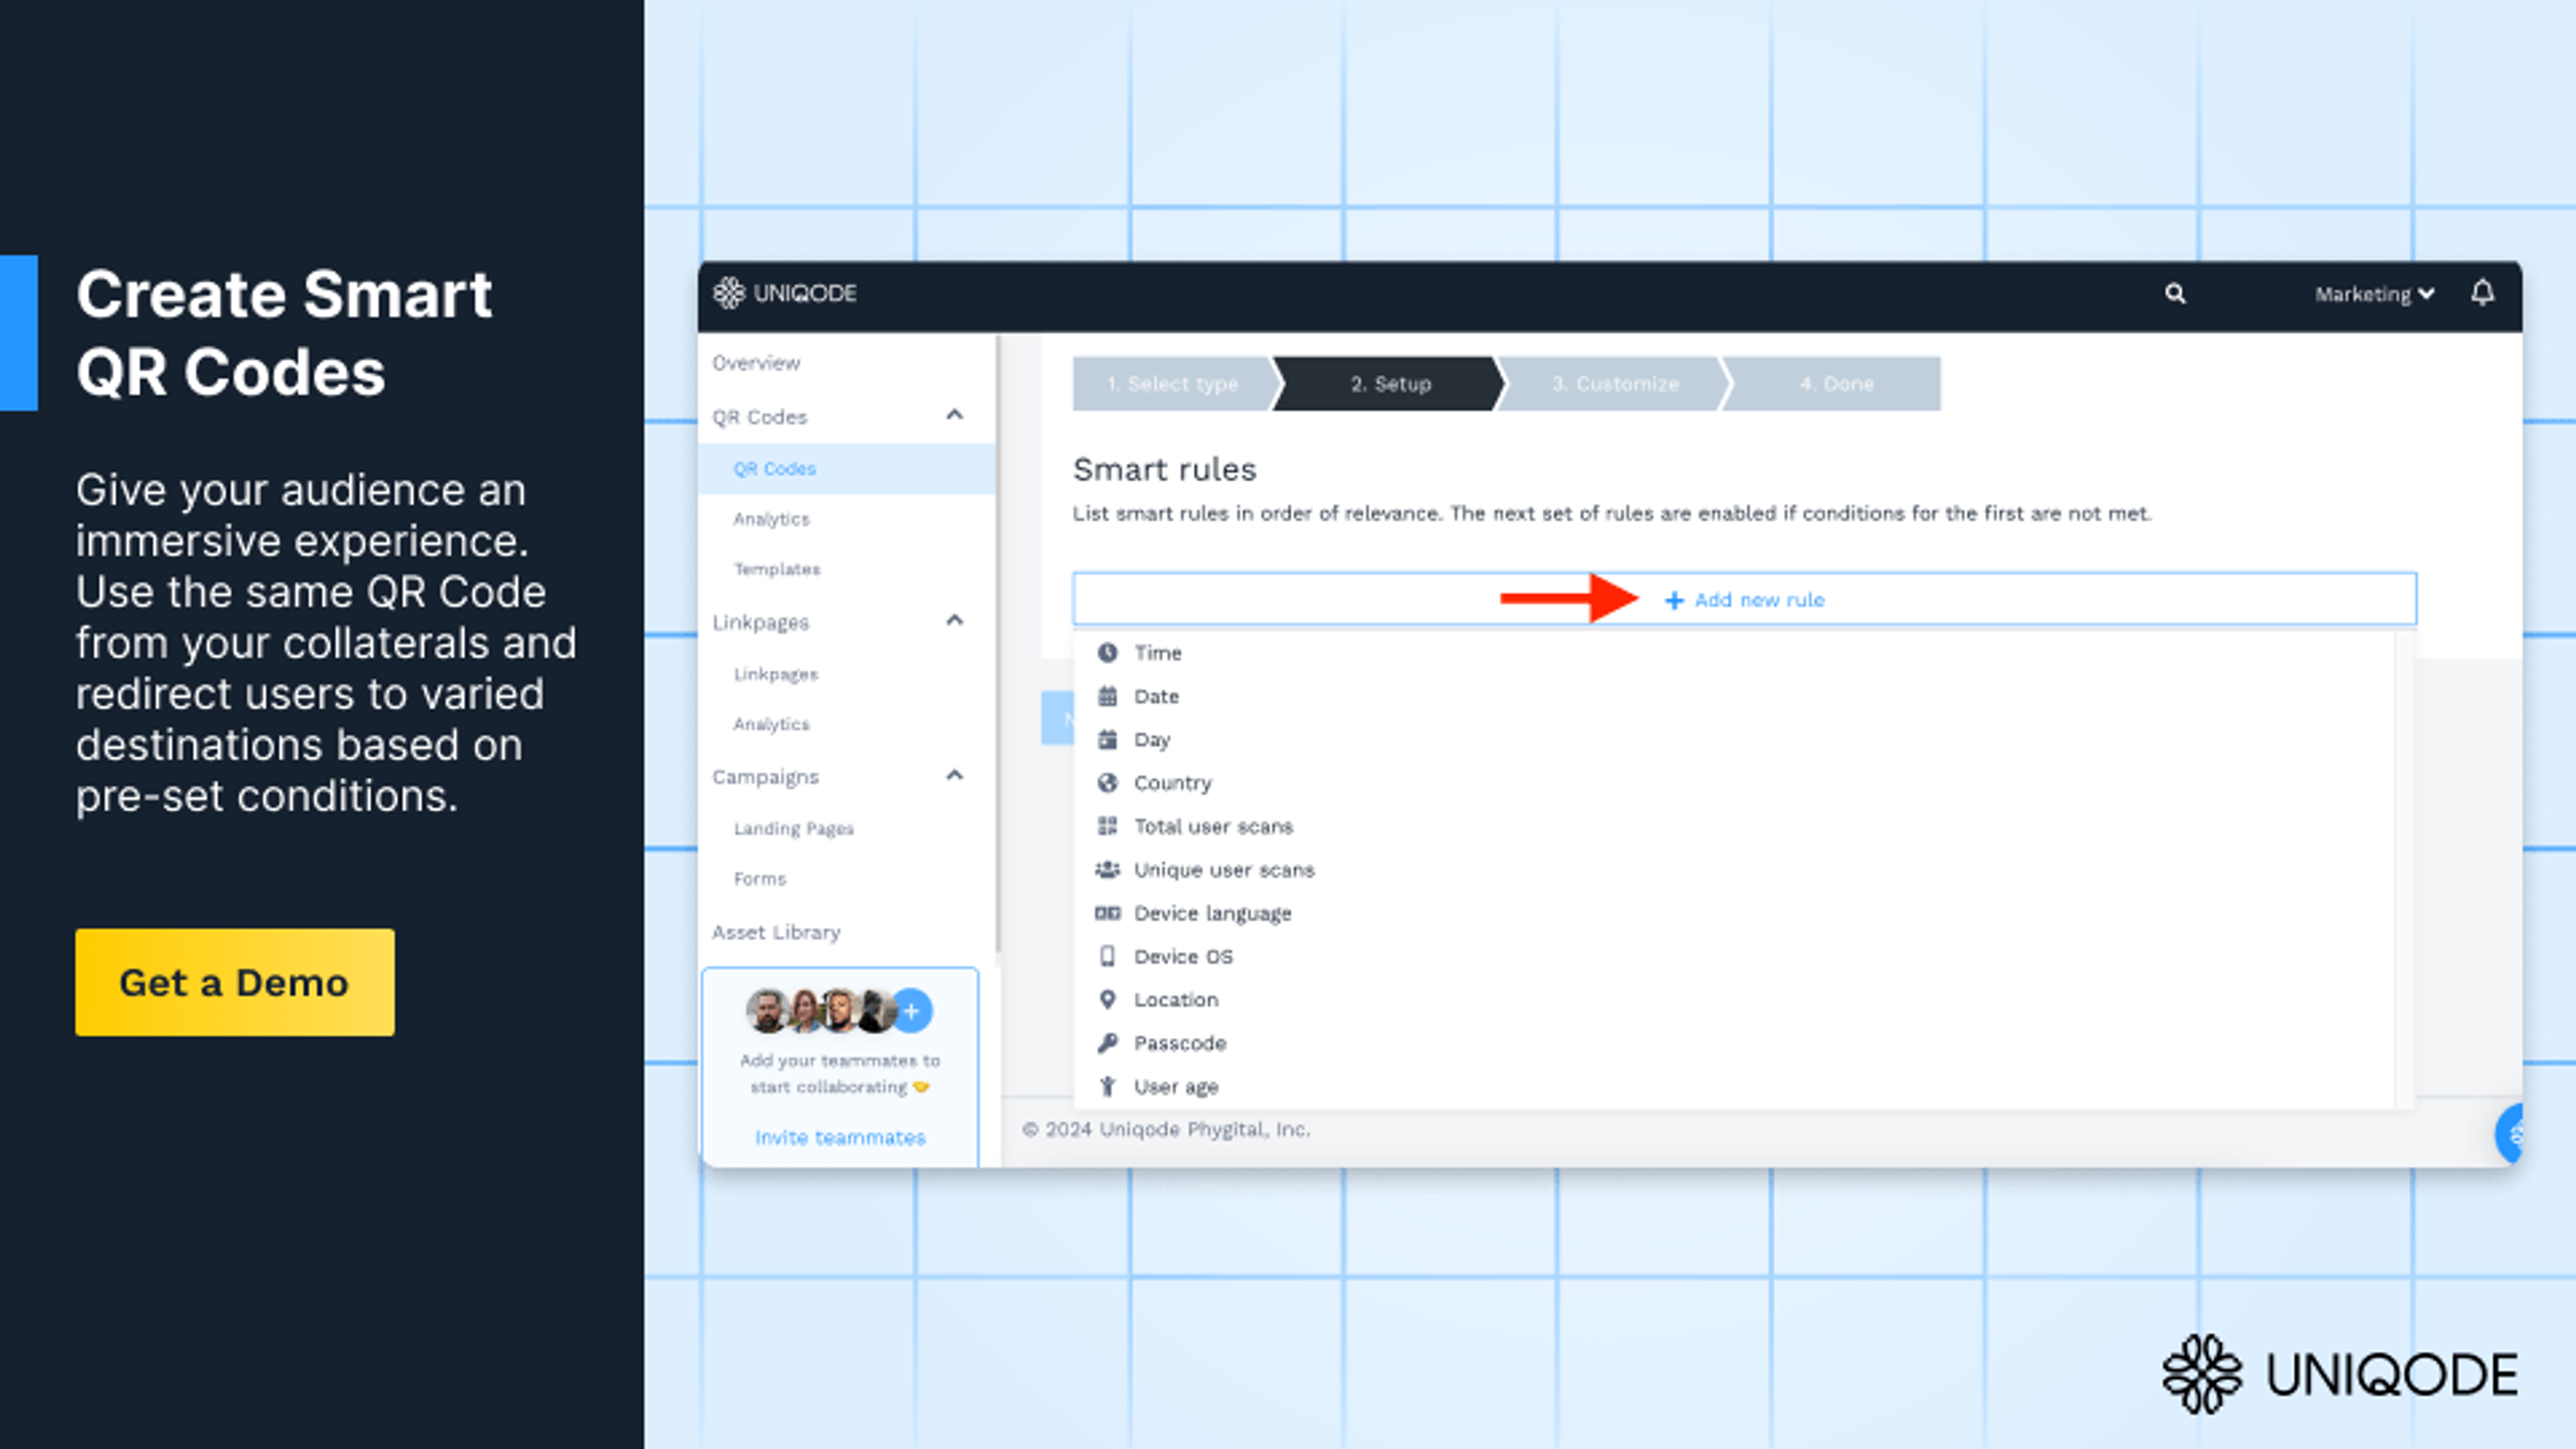This screenshot has height=1449, width=2576.
Task: Click the Get a Demo button
Action: coord(234,982)
